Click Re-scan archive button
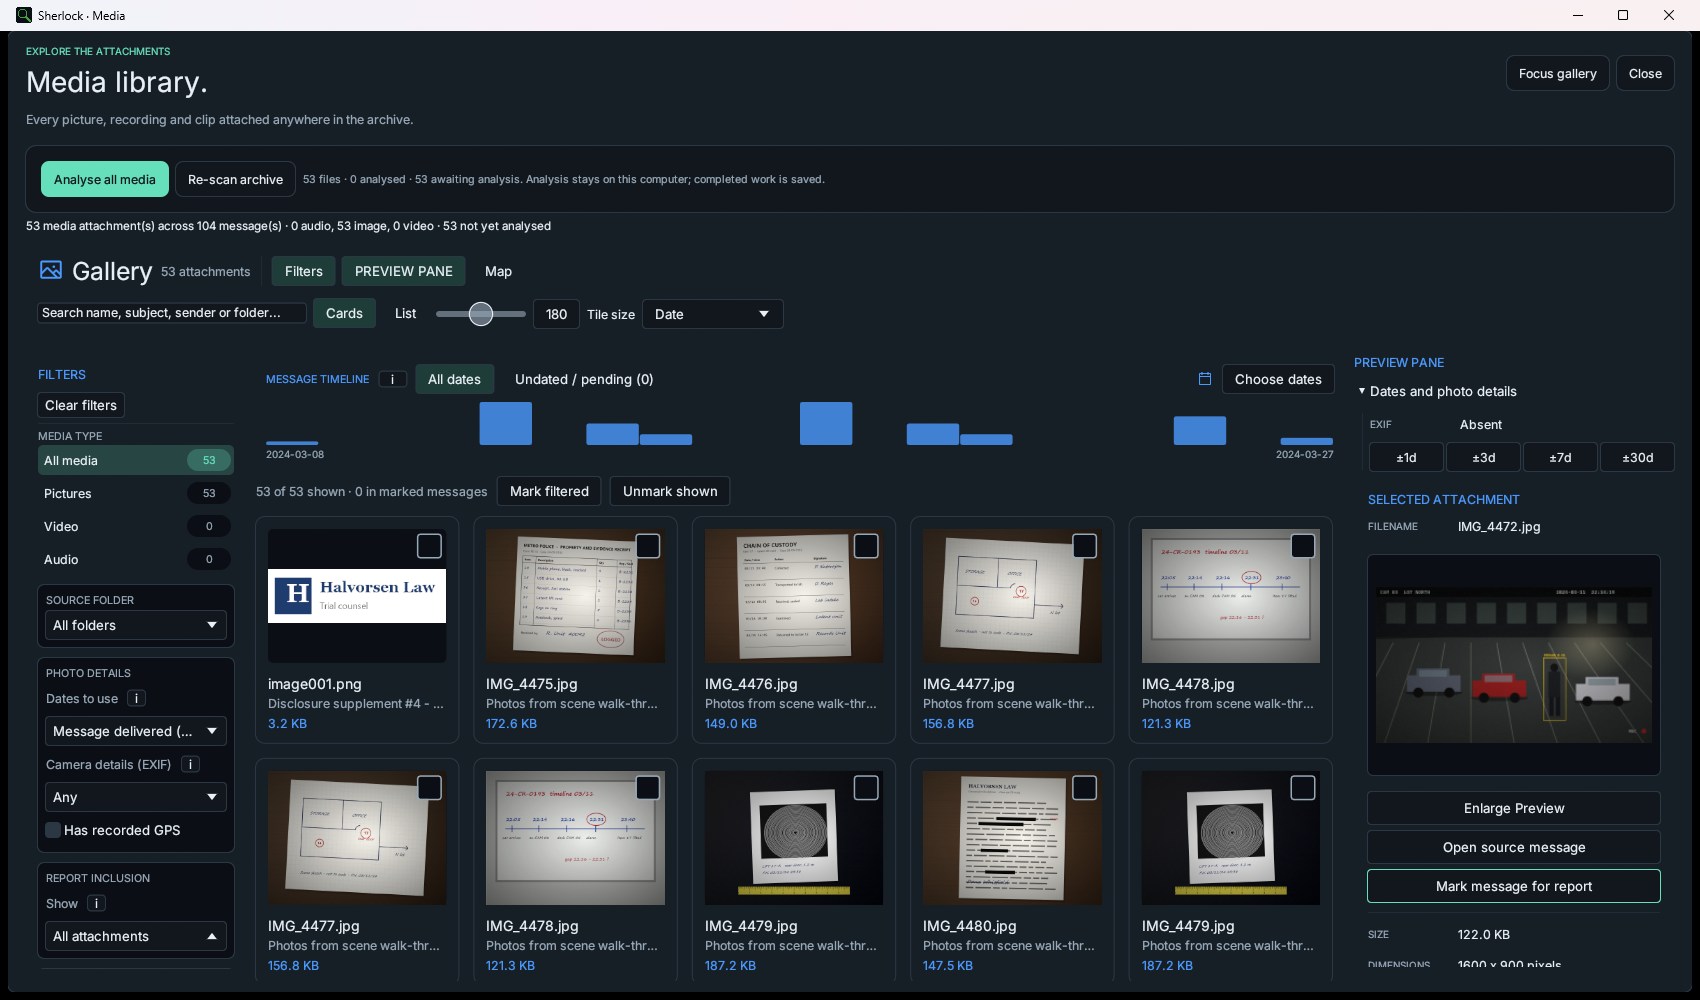The width and height of the screenshot is (1700, 1000). 235,179
